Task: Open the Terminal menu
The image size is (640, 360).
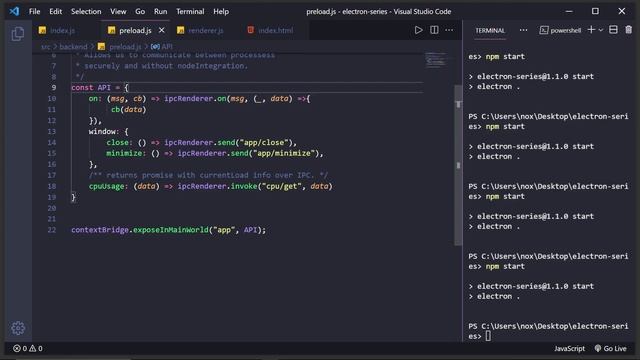Action: point(190,11)
